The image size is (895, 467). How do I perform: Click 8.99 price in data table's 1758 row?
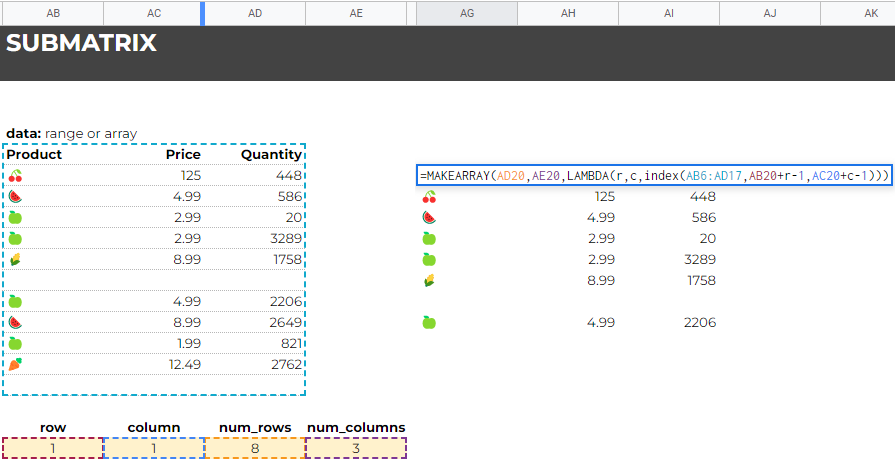click(x=187, y=260)
